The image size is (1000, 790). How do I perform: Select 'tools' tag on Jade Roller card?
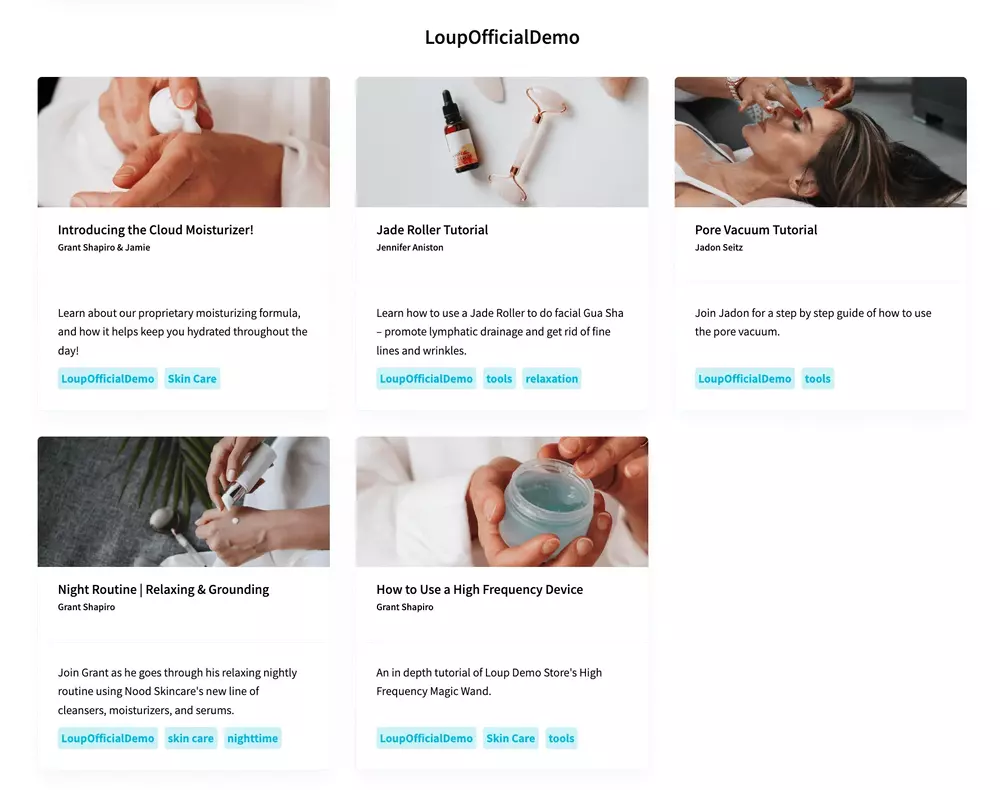(x=499, y=378)
